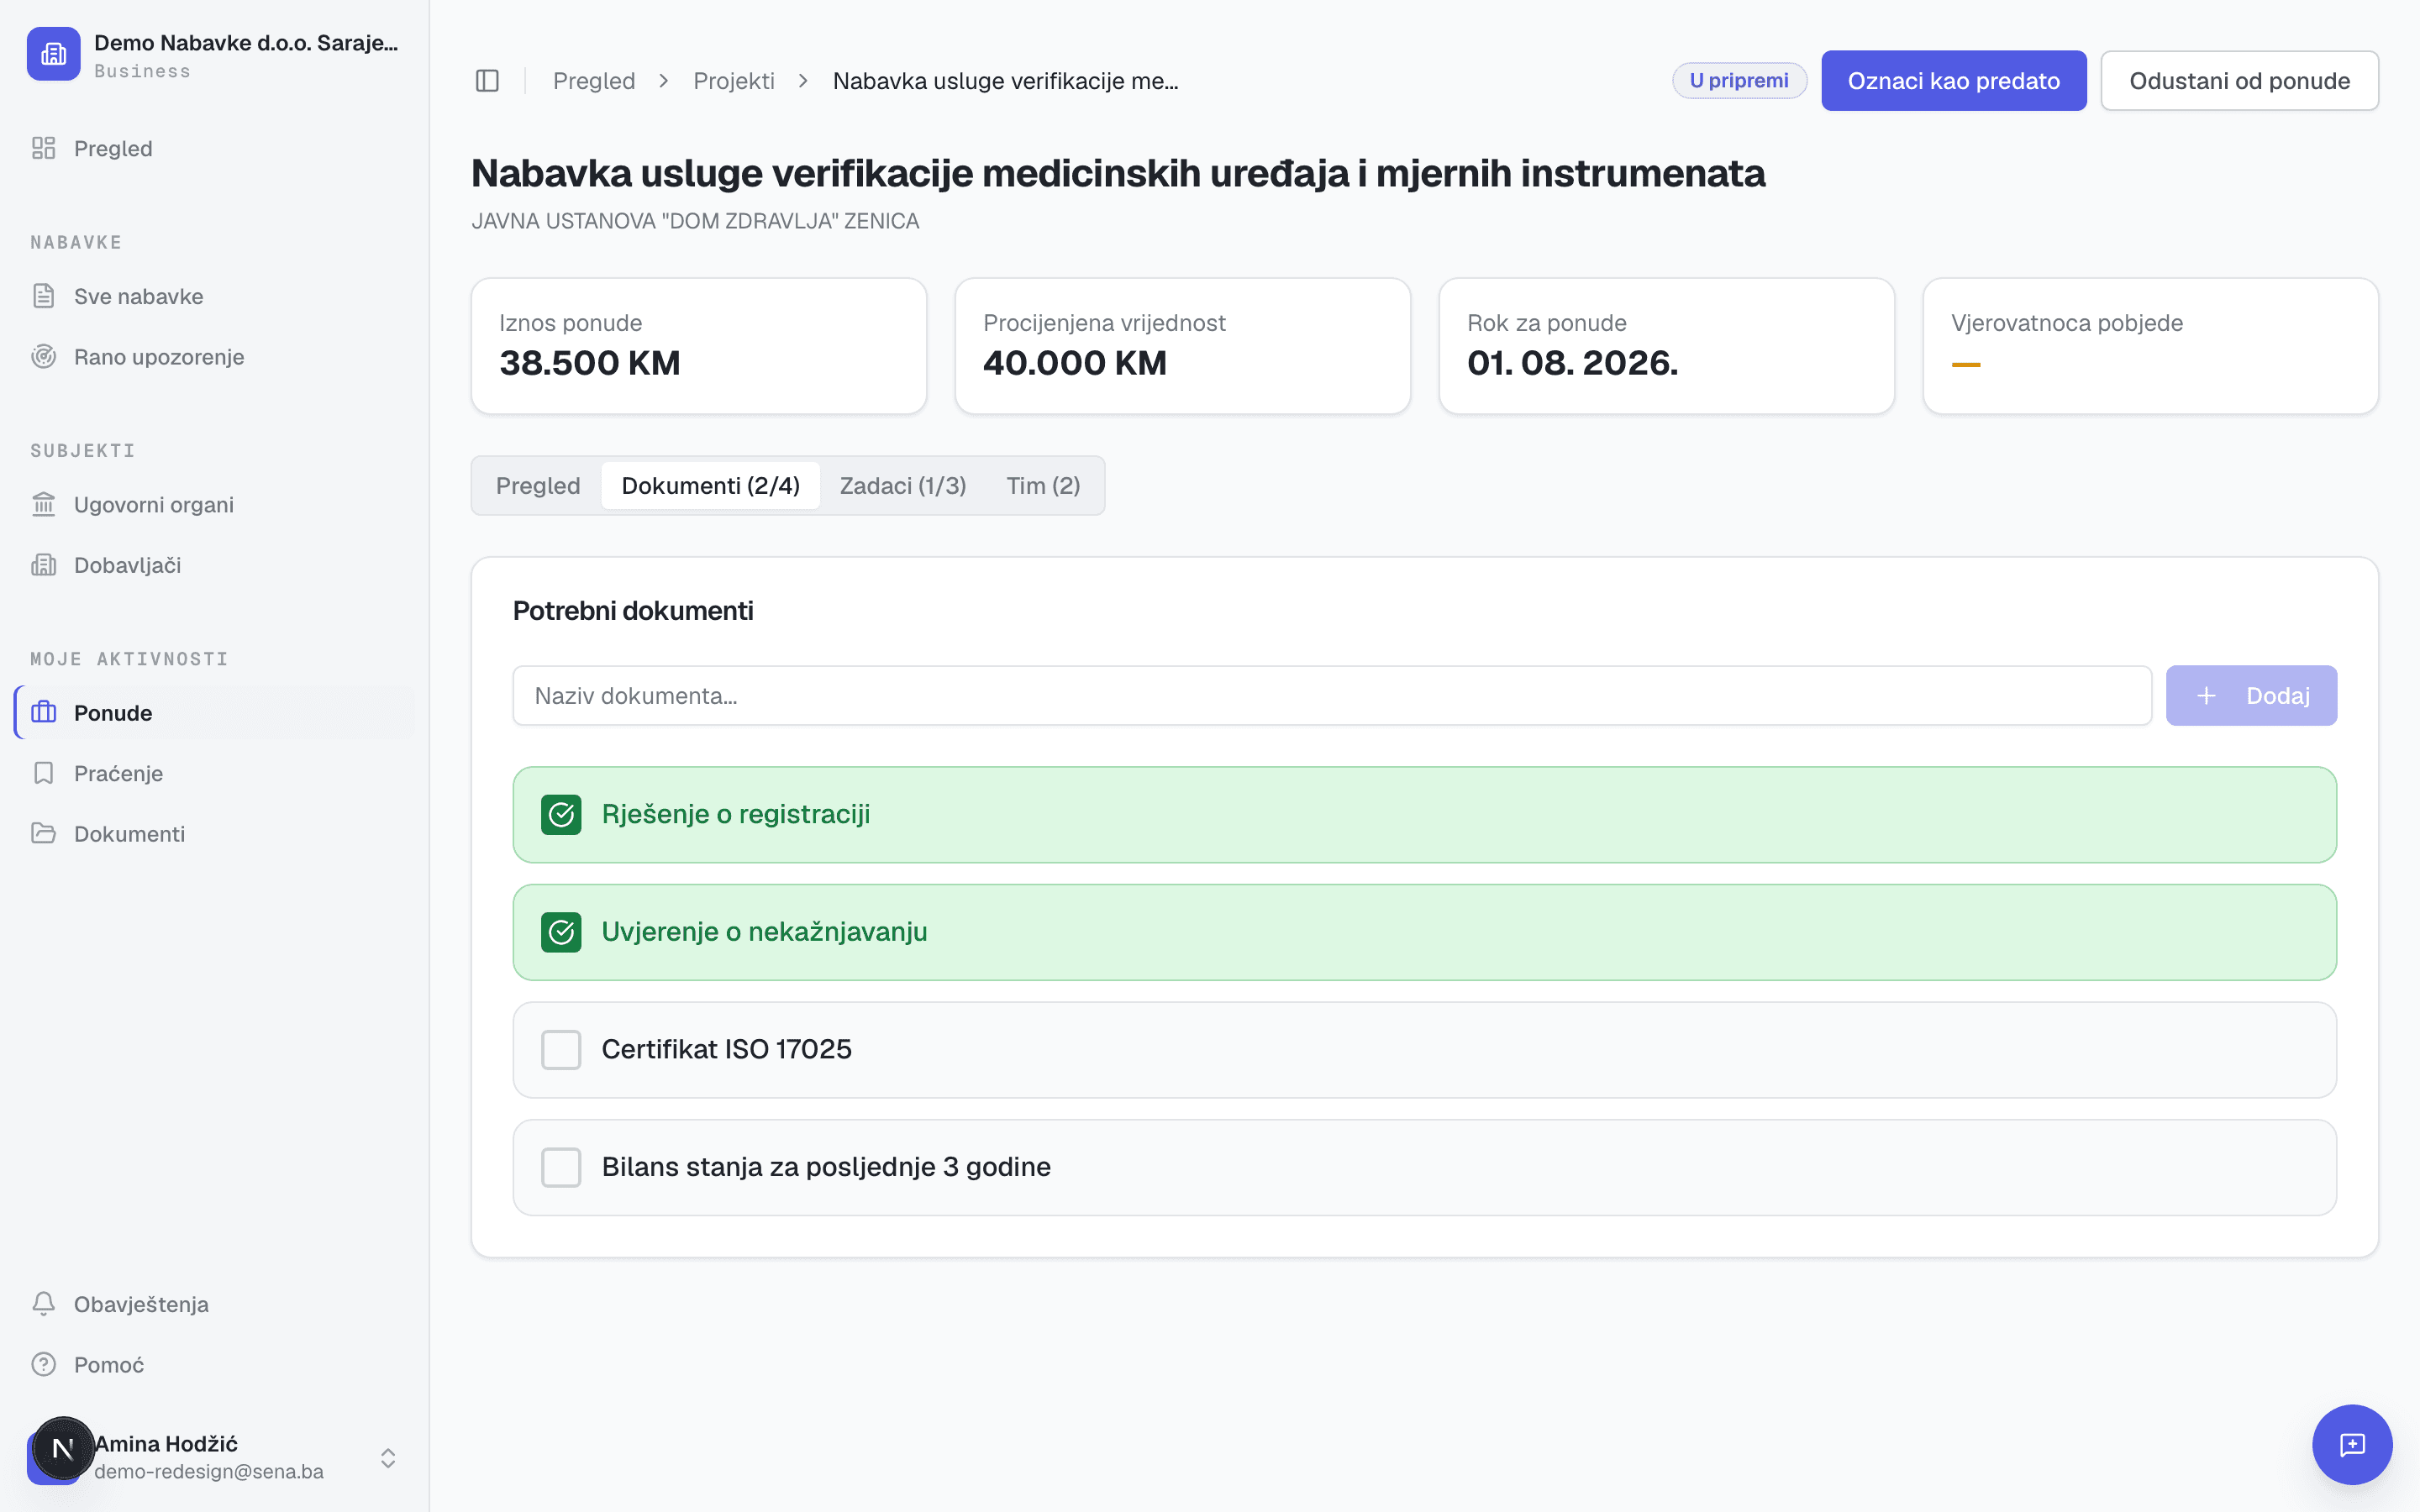The width and height of the screenshot is (2420, 1512).
Task: Uncheck Uvjerenje o nekažnjavanju checkbox
Action: point(561,932)
